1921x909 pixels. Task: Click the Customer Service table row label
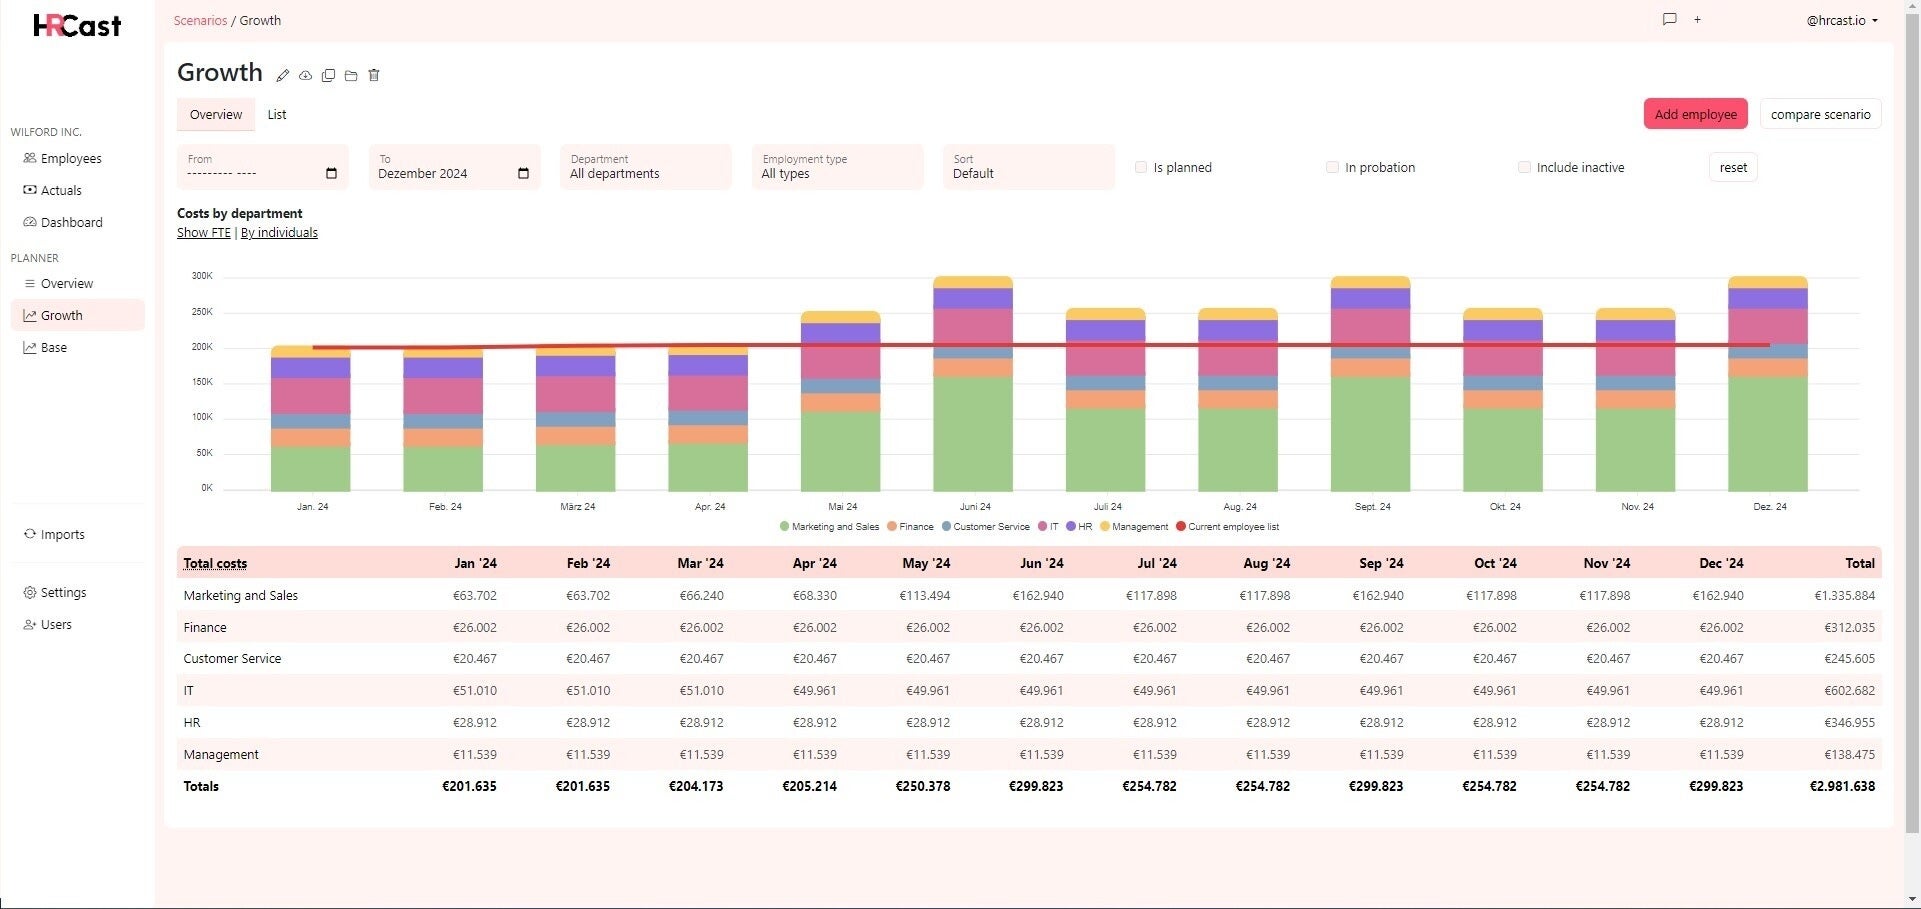(x=232, y=659)
